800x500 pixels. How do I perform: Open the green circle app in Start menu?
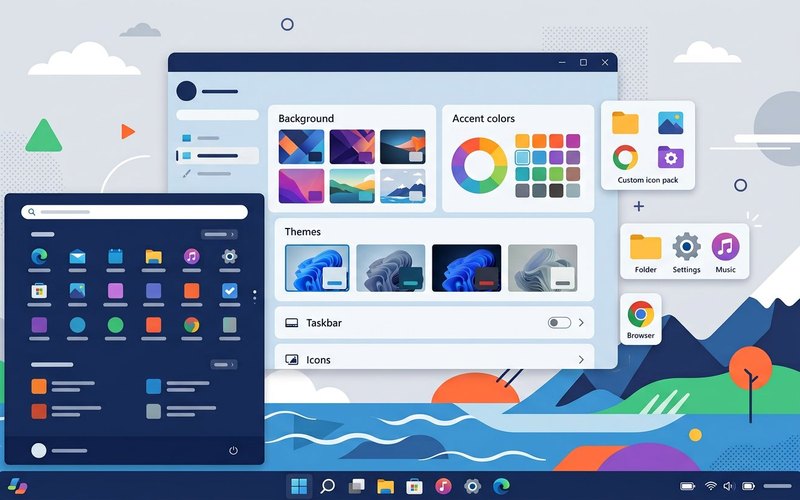click(115, 325)
